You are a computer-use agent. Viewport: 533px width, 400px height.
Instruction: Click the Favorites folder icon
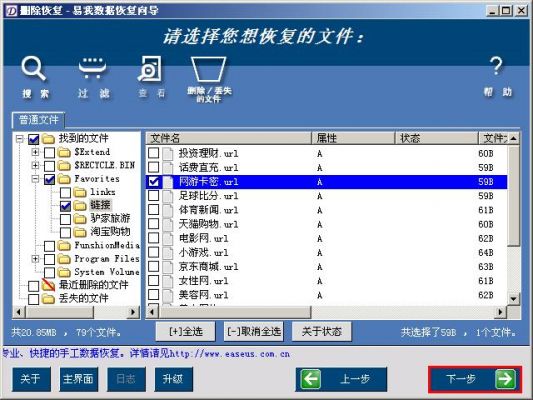coord(64,179)
